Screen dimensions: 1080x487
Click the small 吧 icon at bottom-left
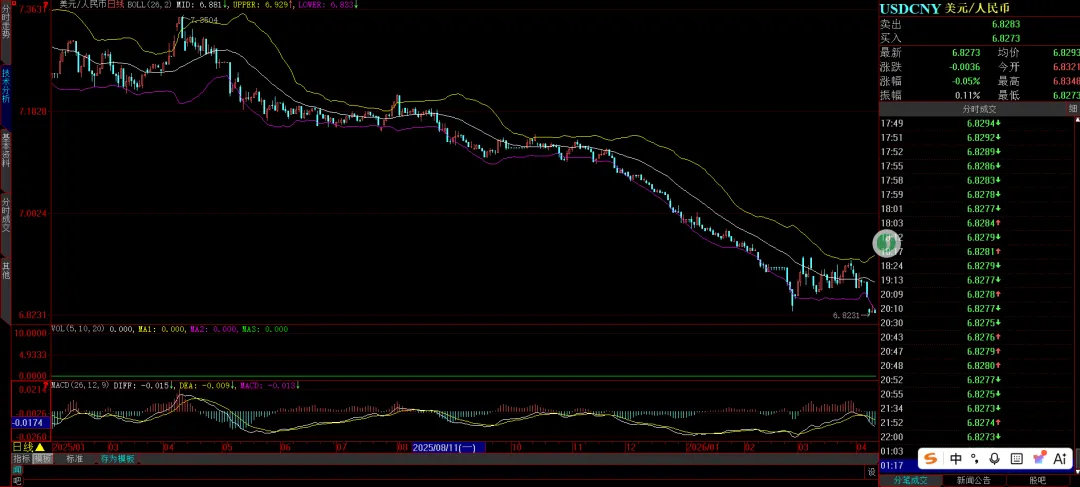(18, 481)
